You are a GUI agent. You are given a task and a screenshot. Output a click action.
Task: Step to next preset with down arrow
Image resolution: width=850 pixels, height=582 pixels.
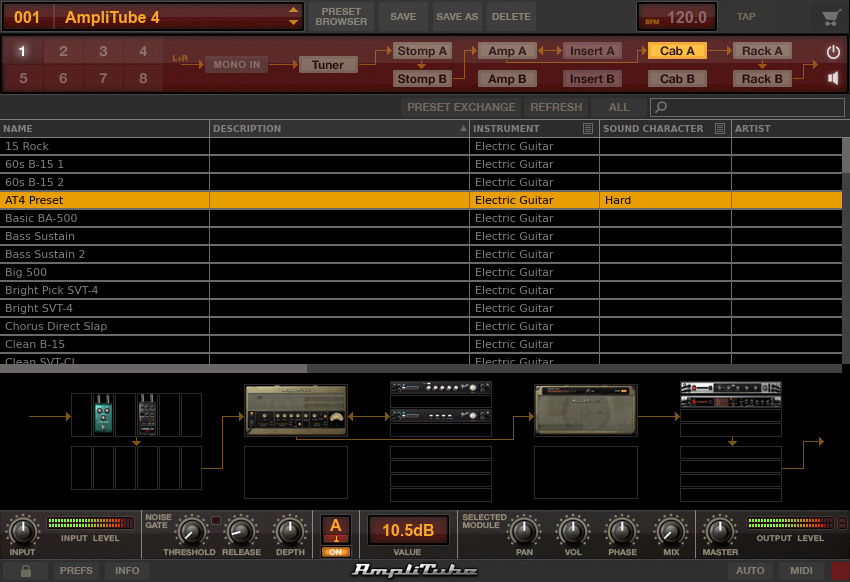[x=293, y=23]
